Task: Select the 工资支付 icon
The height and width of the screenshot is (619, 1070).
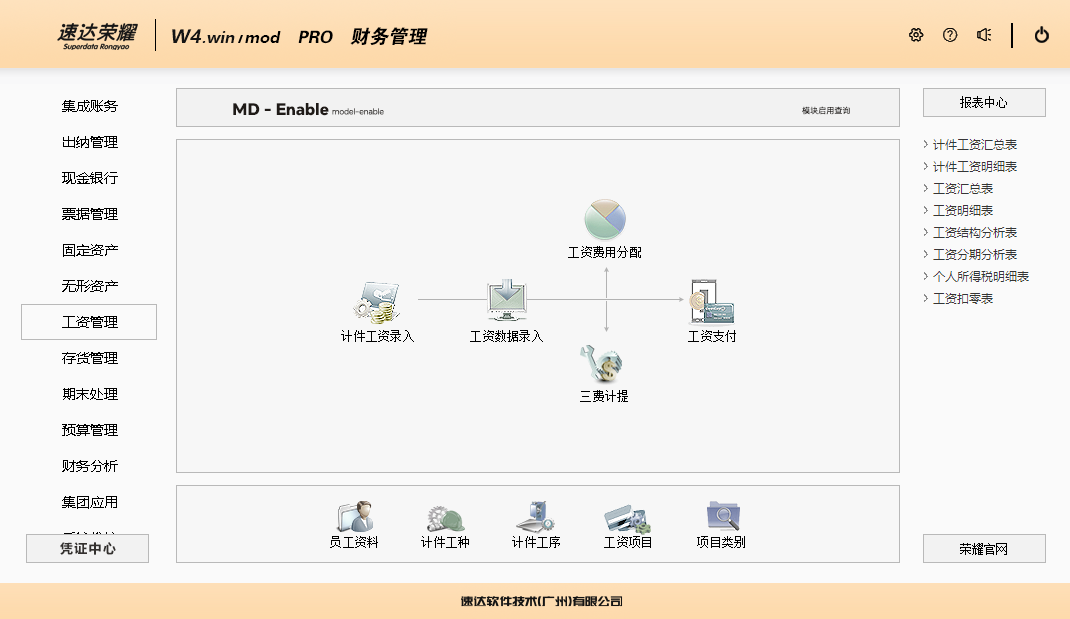Action: (712, 300)
